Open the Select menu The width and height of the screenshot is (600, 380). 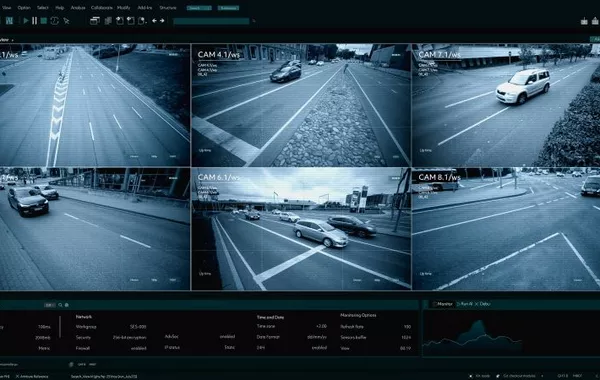tap(42, 8)
